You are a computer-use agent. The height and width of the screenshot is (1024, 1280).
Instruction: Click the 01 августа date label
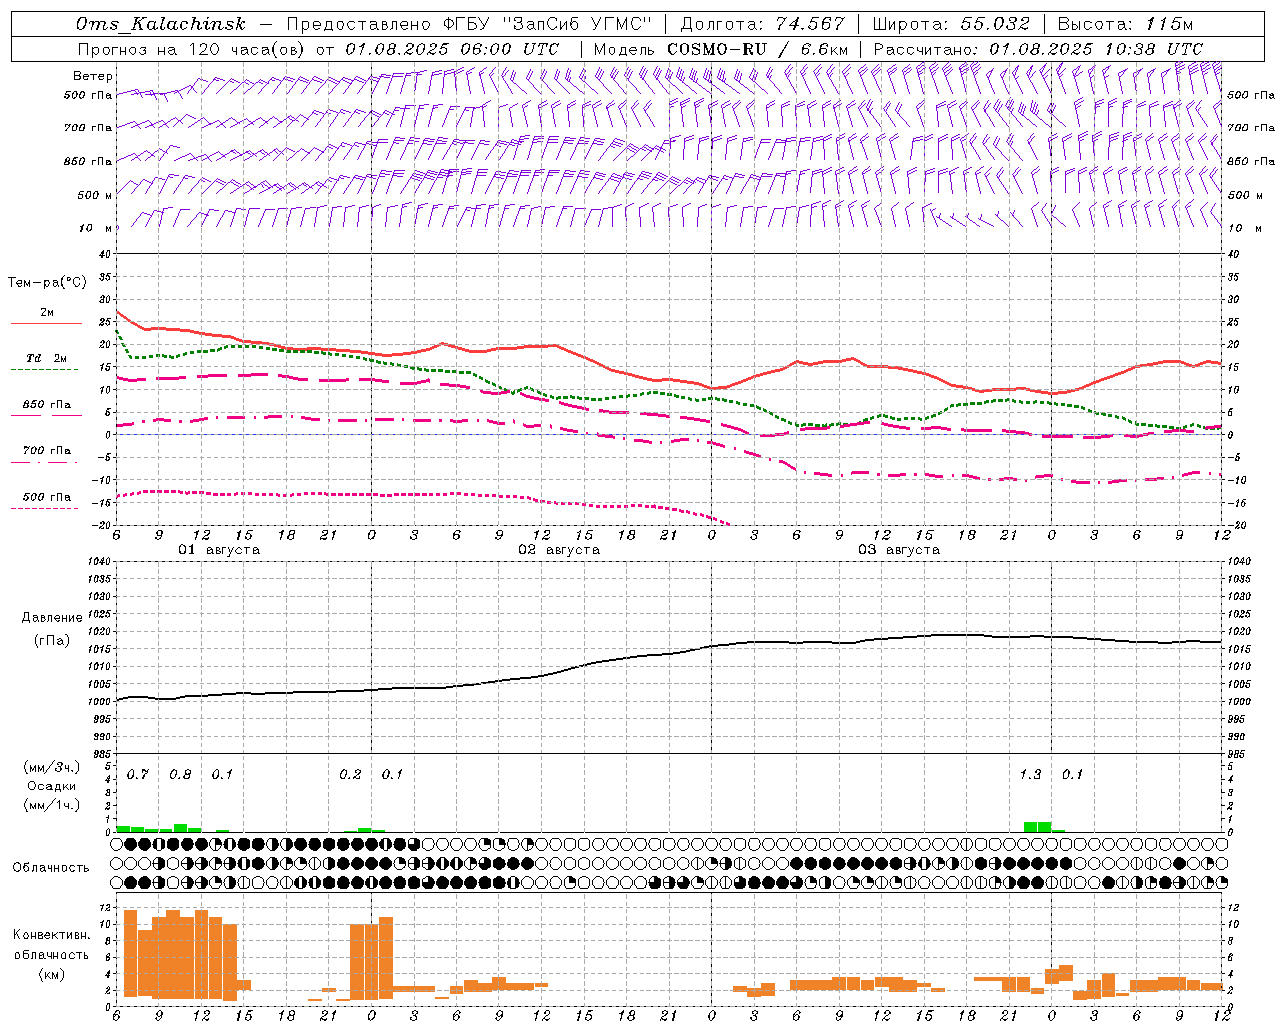[219, 550]
